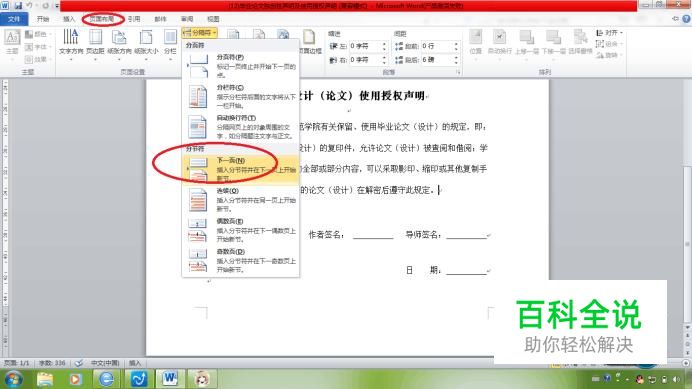
Task: Open theme 效果 (Effects) dropdown
Action: tap(38, 59)
